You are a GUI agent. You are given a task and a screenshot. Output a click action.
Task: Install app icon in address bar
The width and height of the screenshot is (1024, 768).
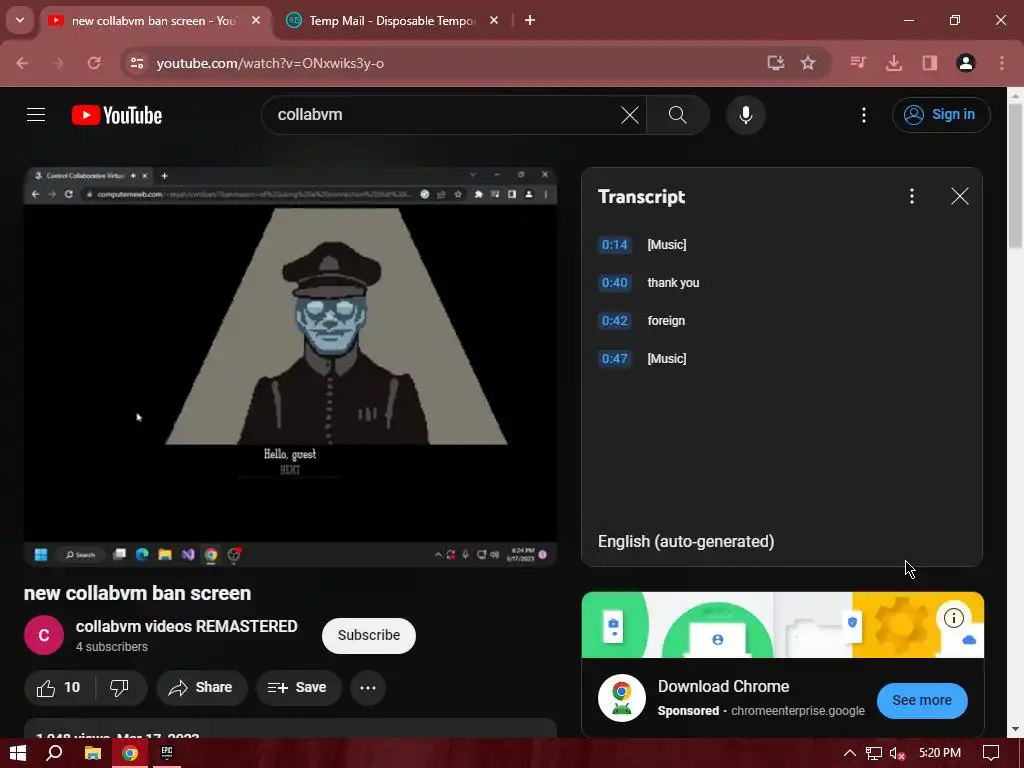[x=775, y=63]
